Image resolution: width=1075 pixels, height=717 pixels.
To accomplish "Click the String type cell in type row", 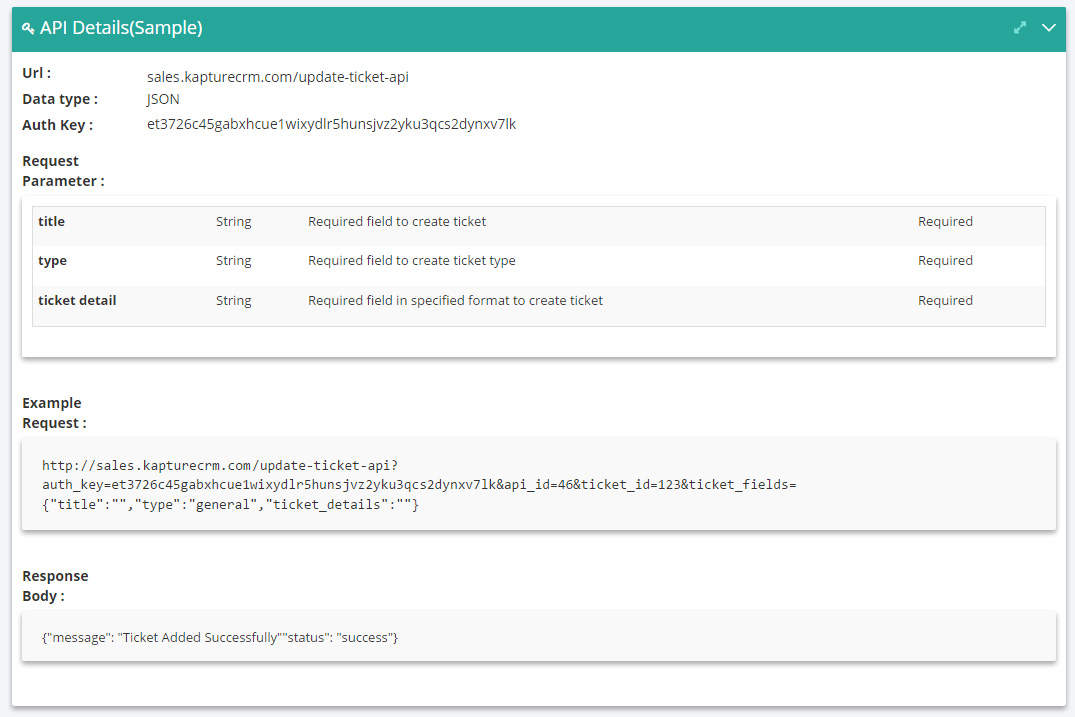I will point(234,260).
